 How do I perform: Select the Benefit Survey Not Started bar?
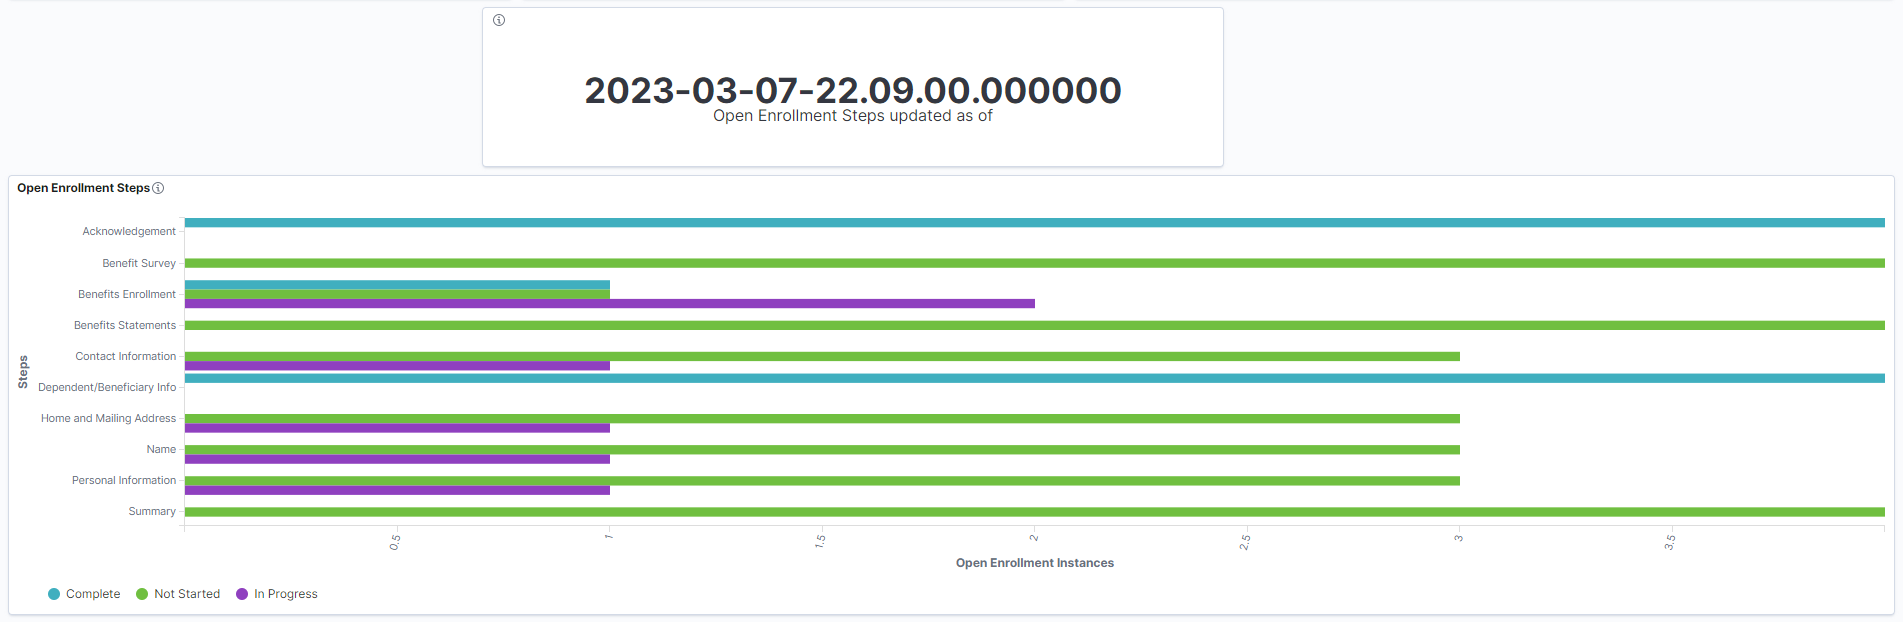pyautogui.click(x=1035, y=263)
